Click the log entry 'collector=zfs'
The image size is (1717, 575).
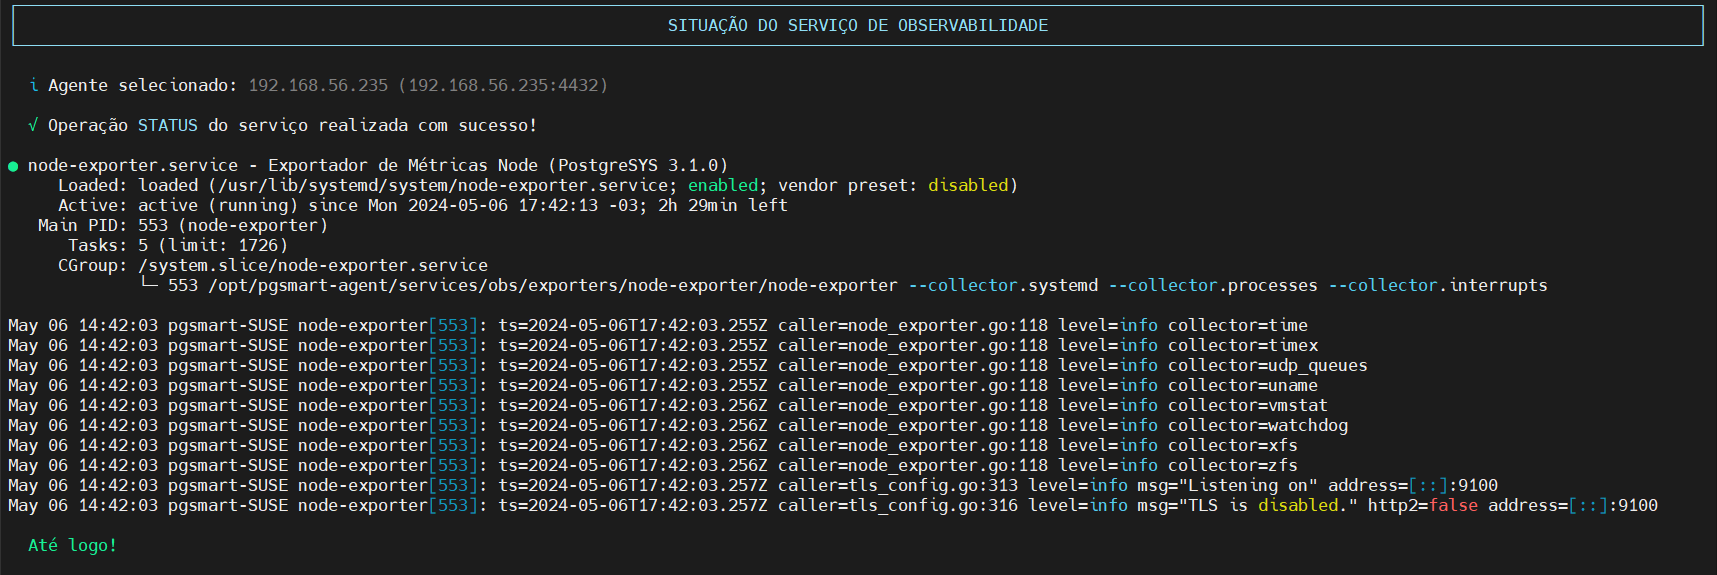(1233, 465)
